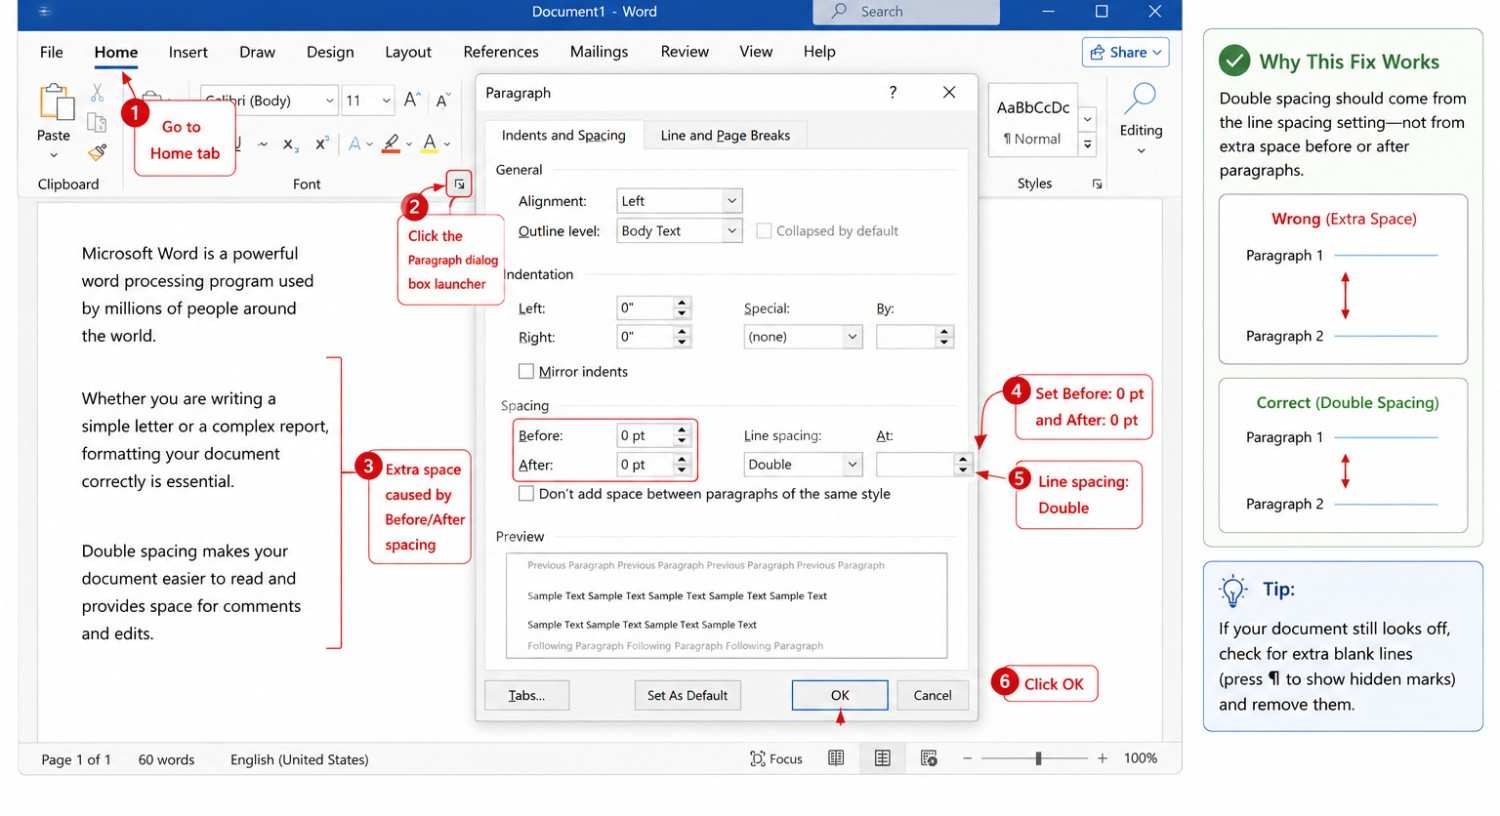
Task: Select the Format Painter brush
Action: coord(97,152)
